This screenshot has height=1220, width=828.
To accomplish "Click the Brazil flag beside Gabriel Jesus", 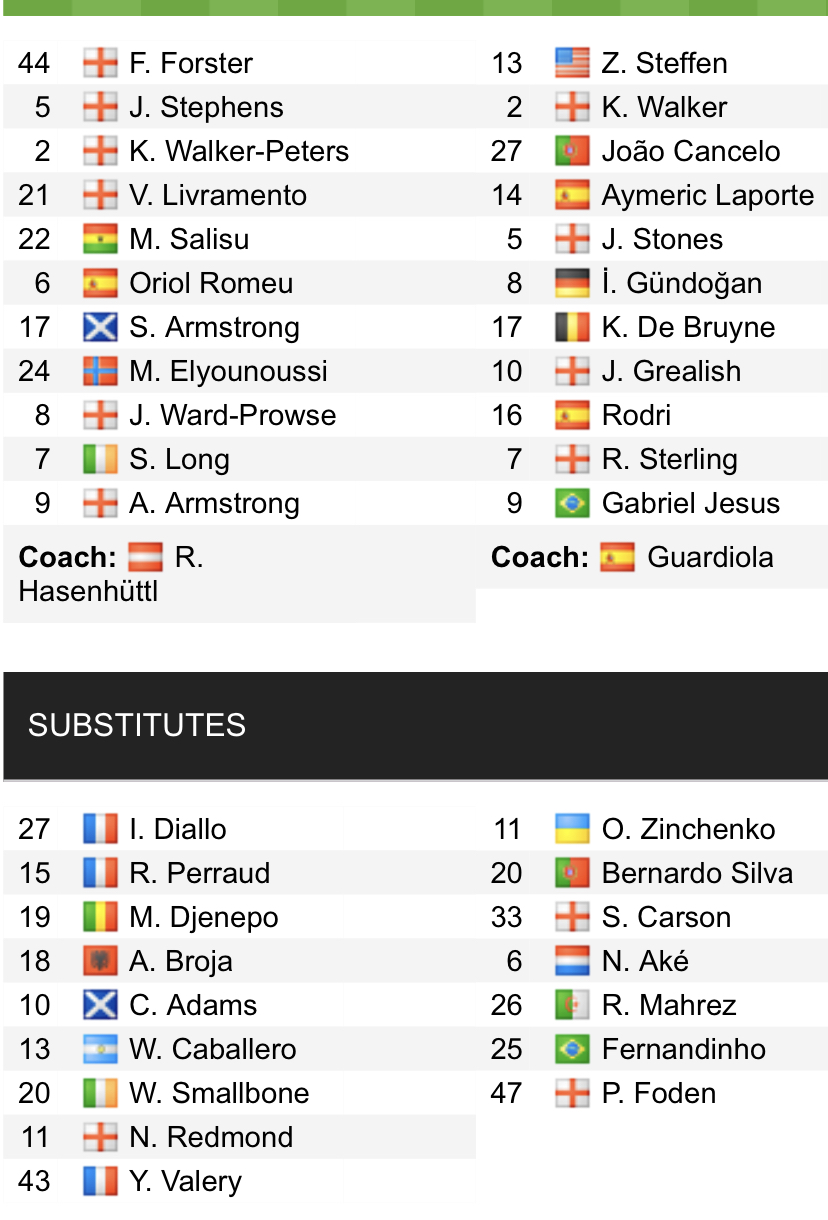I will [571, 503].
